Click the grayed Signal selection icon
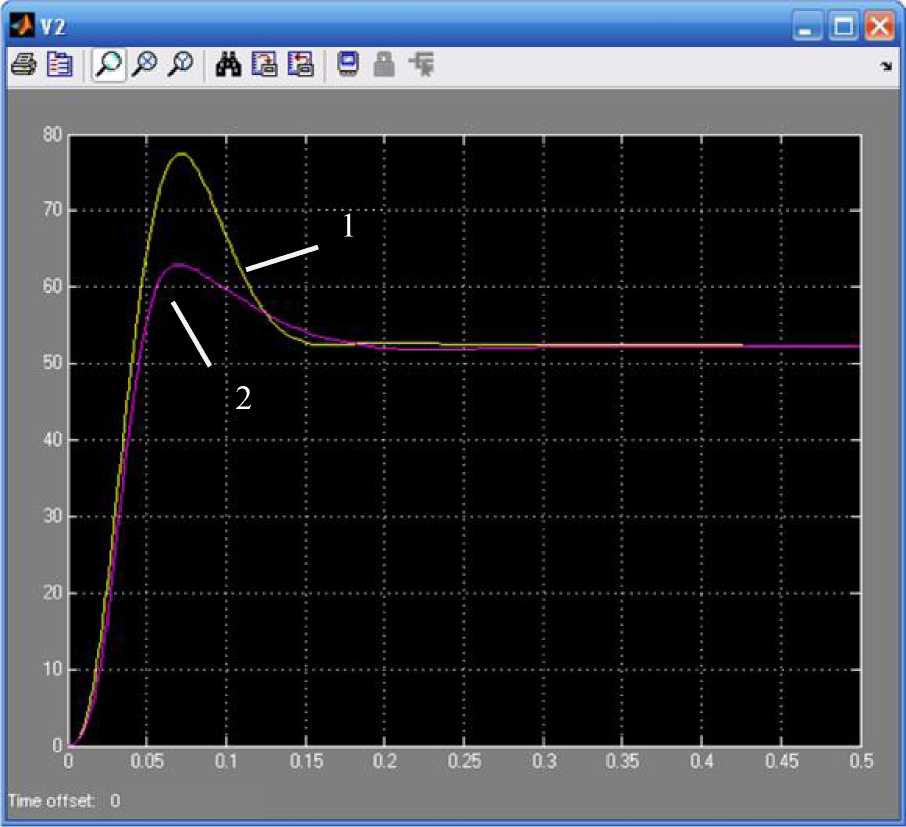Screen dimensions: 906x827 pos(421,64)
